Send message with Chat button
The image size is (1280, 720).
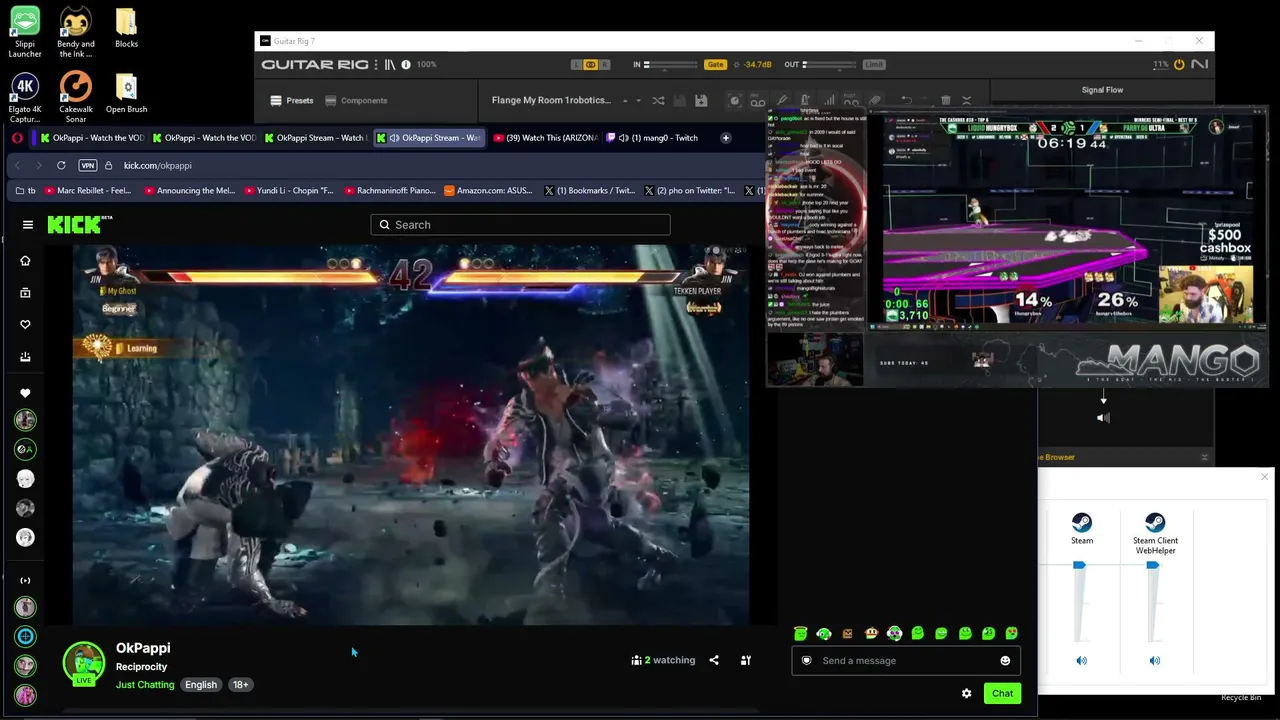pyautogui.click(x=1002, y=693)
